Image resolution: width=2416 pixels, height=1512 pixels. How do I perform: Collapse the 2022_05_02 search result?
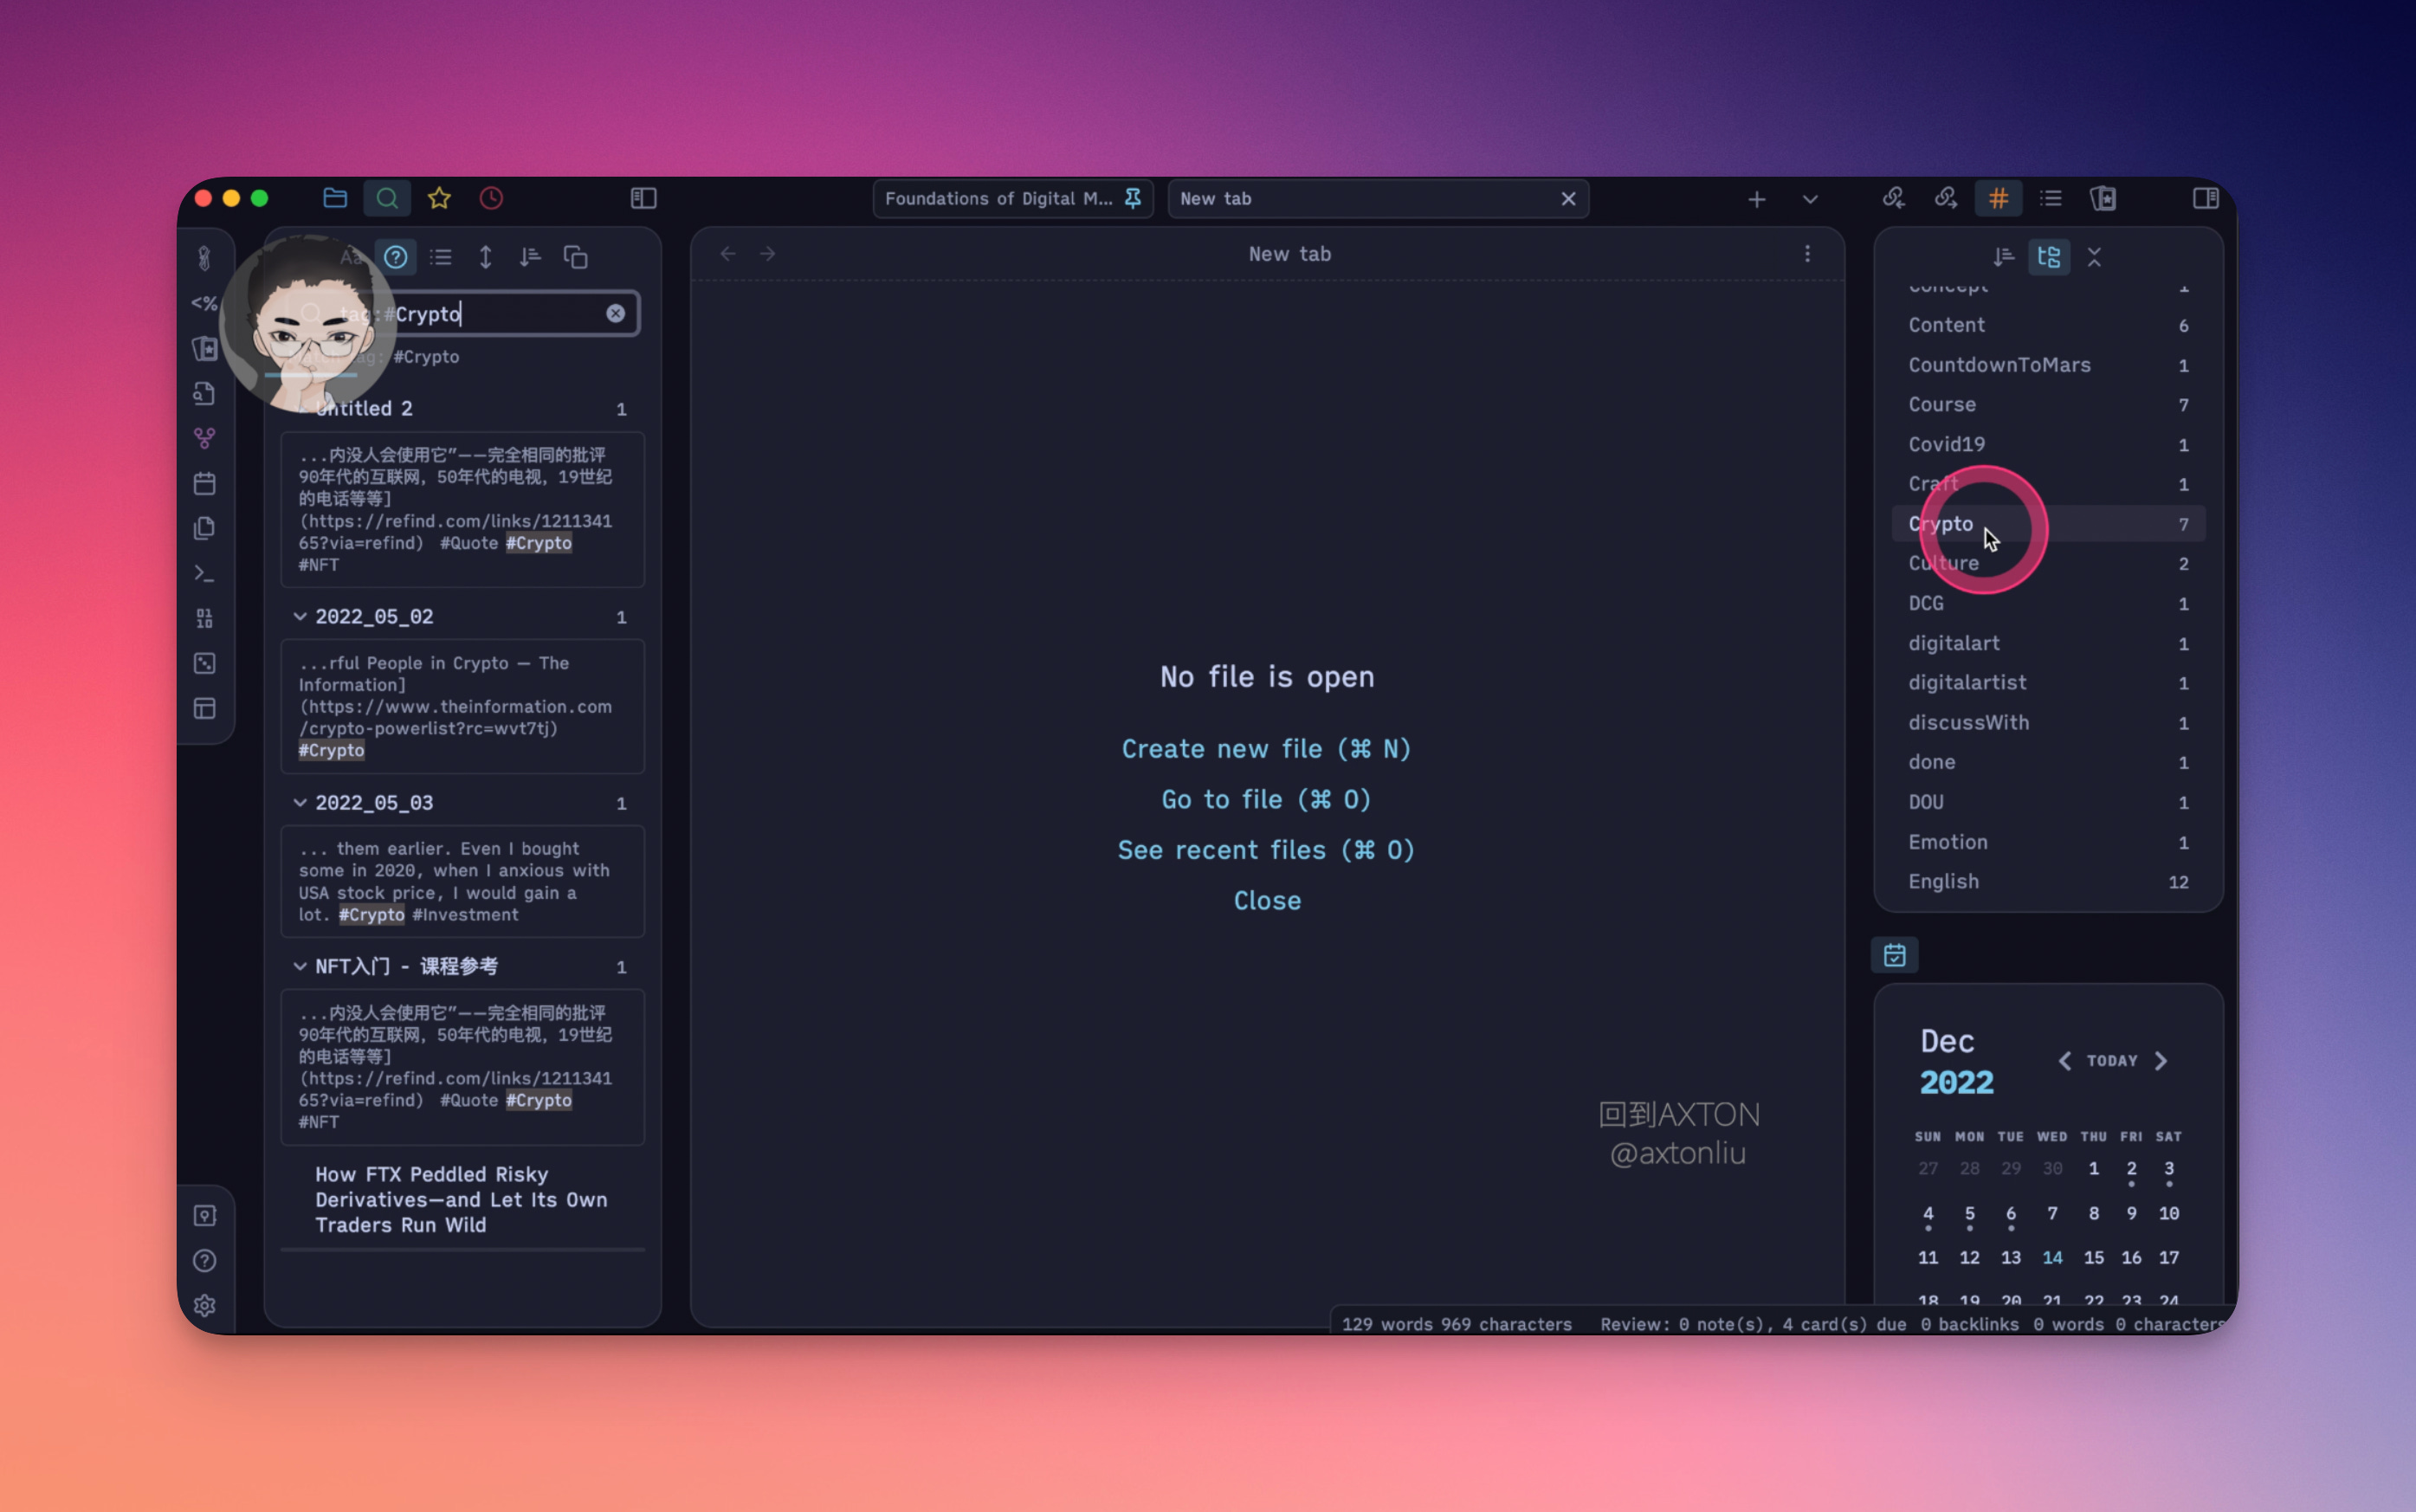(x=299, y=616)
